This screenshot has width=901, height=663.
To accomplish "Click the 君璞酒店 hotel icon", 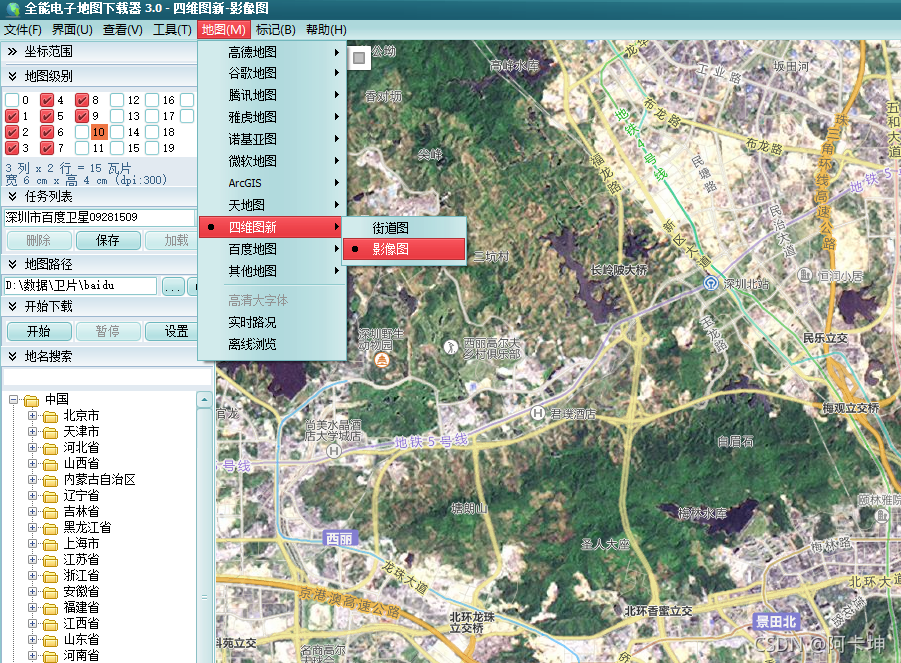I will click(537, 413).
